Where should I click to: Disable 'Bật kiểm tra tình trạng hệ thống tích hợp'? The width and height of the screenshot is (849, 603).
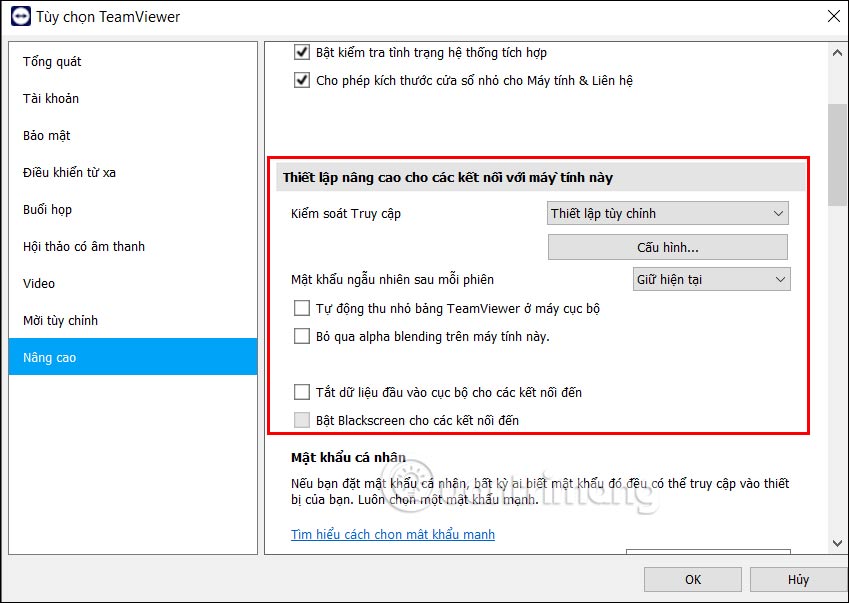click(x=301, y=52)
